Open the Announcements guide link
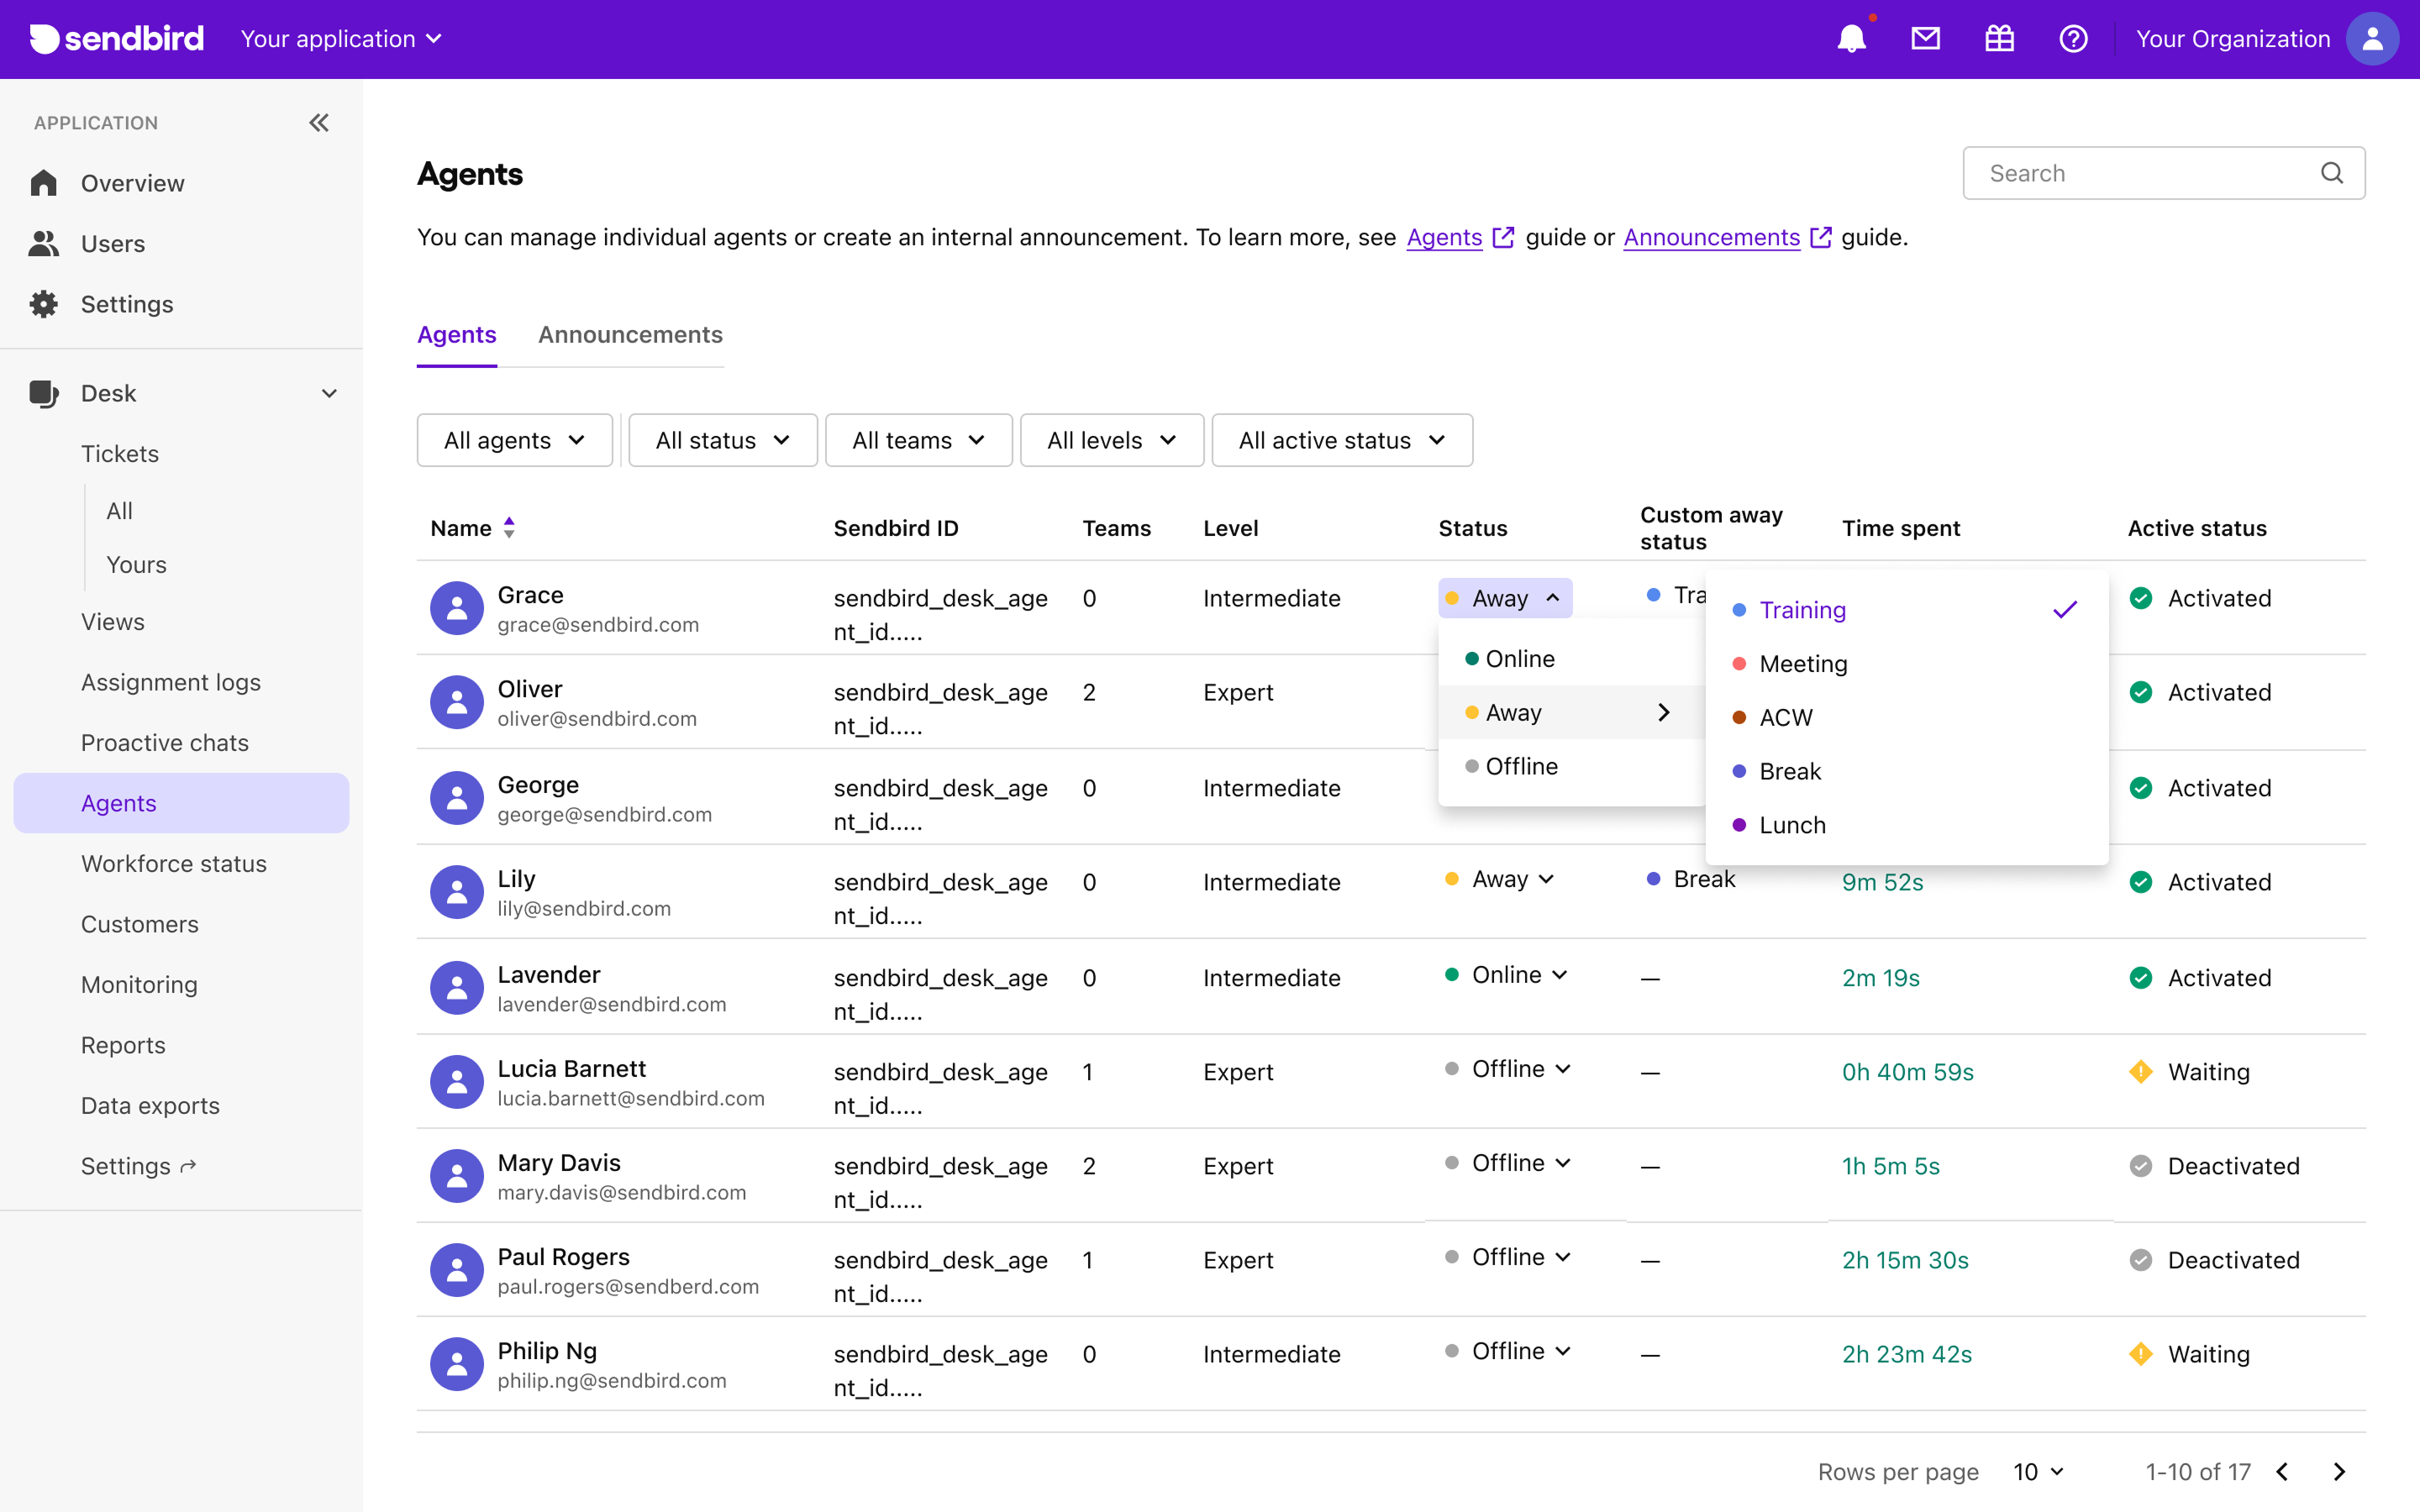This screenshot has height=1512, width=2420. click(1711, 237)
